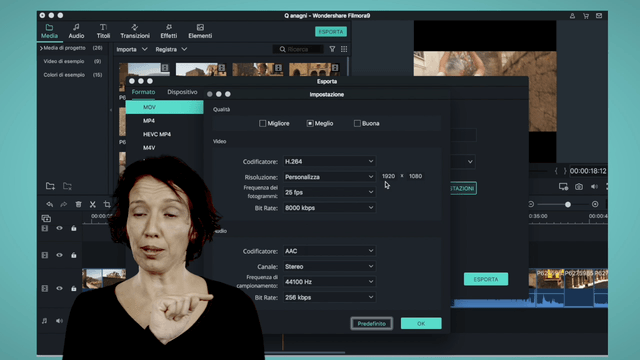Open the Transizioni tab
The height and width of the screenshot is (360, 640).
pyautogui.click(x=135, y=31)
